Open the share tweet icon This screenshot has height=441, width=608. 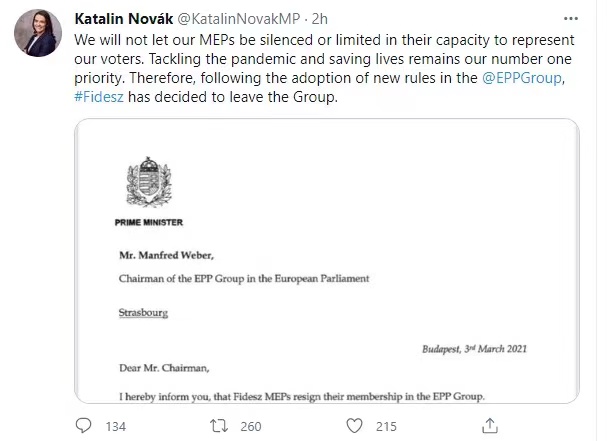pyautogui.click(x=490, y=426)
